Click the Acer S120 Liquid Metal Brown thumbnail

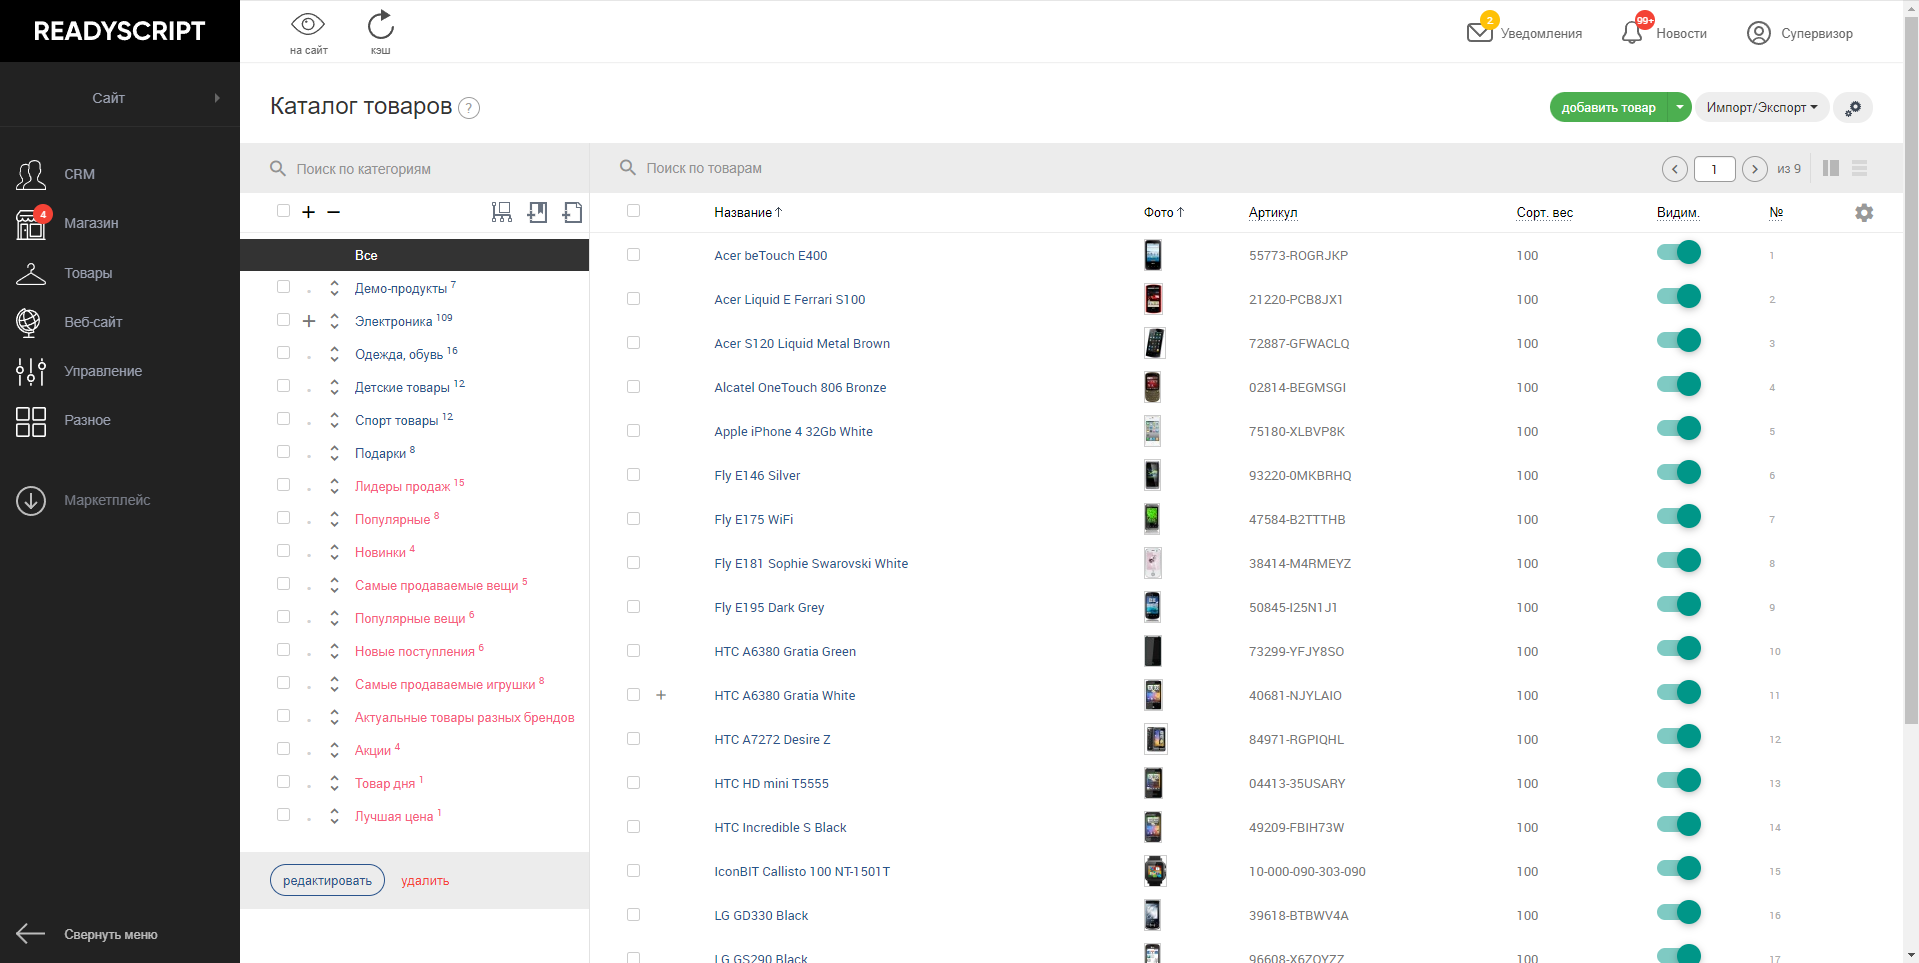pos(1154,343)
